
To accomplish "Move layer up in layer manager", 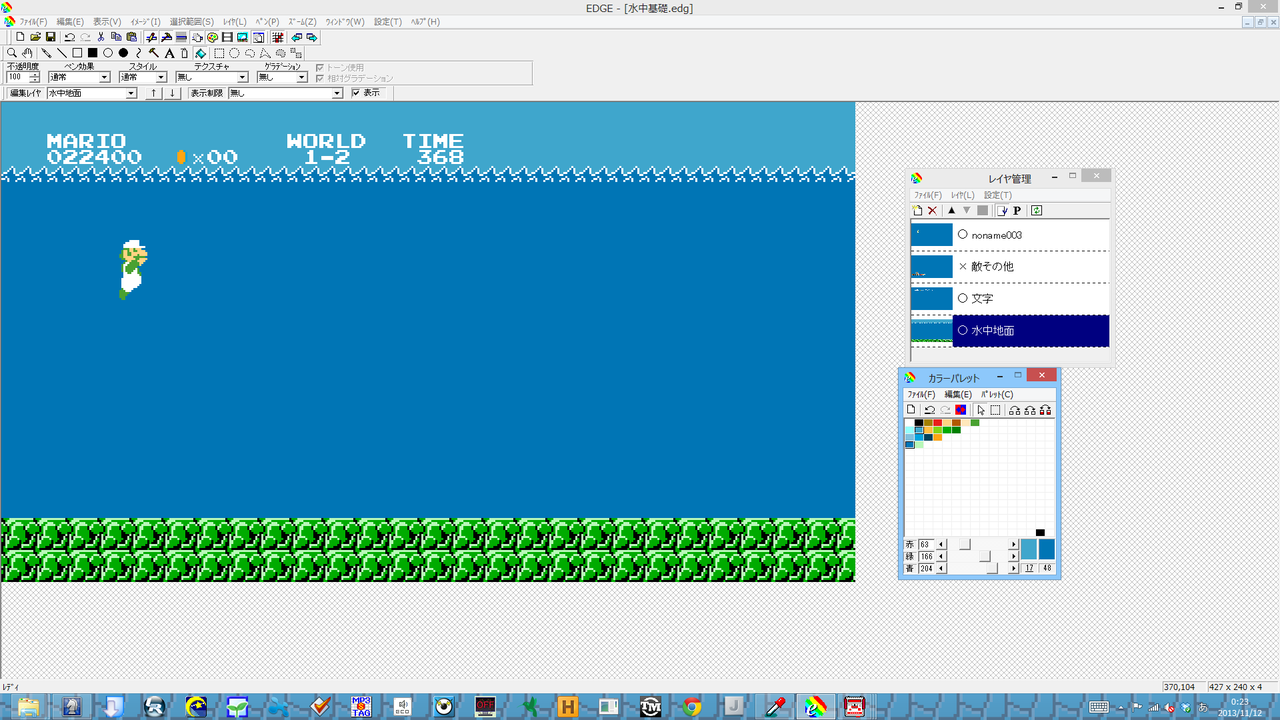I will pyautogui.click(x=951, y=210).
